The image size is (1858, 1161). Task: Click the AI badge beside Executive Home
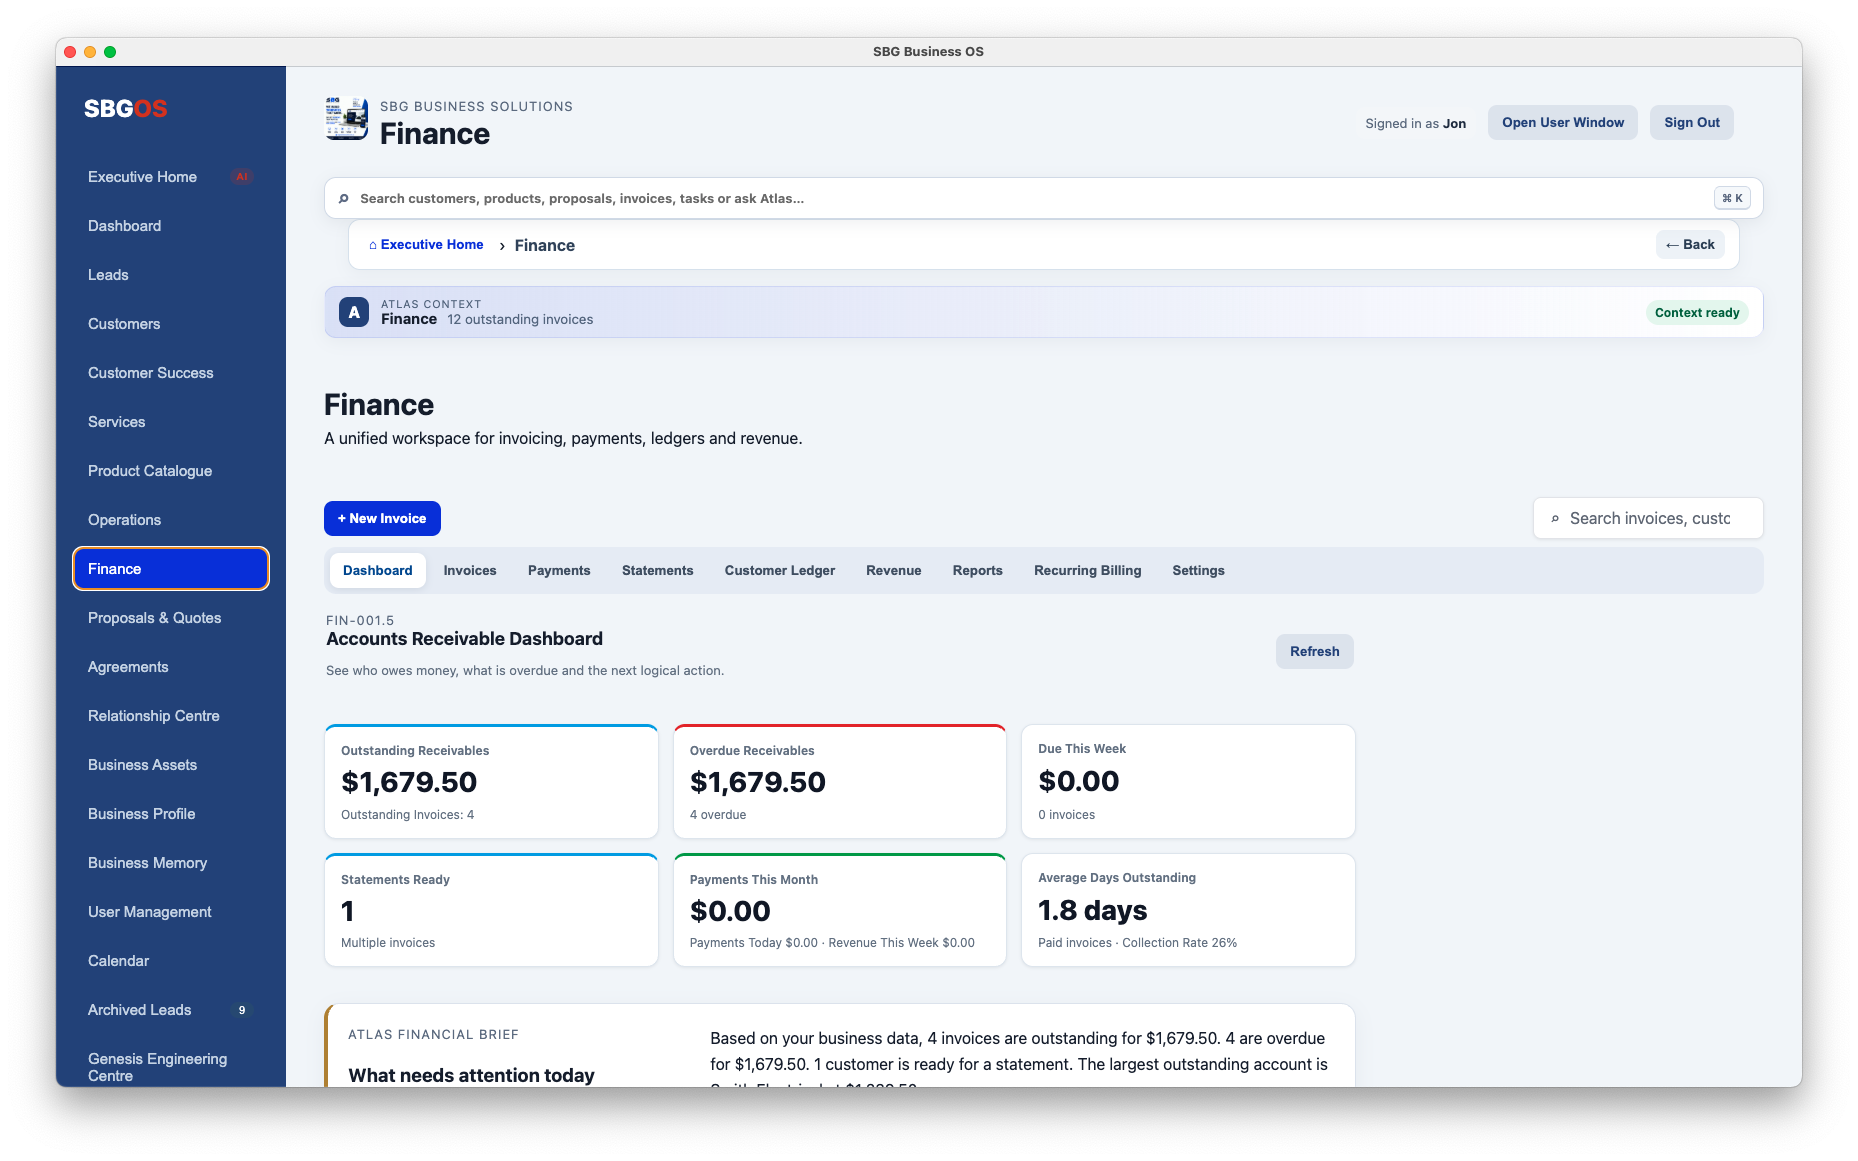241,177
